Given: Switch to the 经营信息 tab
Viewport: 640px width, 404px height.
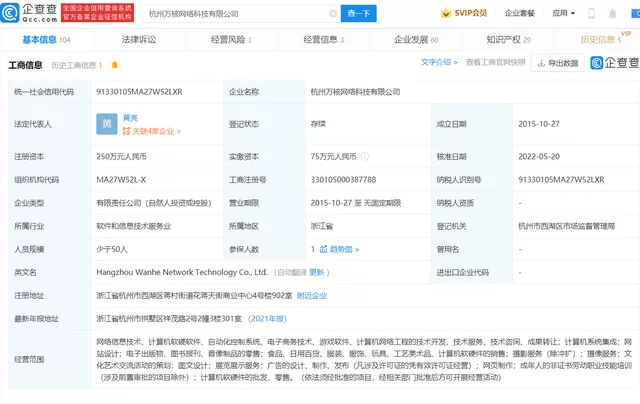Looking at the screenshot, I should tap(324, 40).
